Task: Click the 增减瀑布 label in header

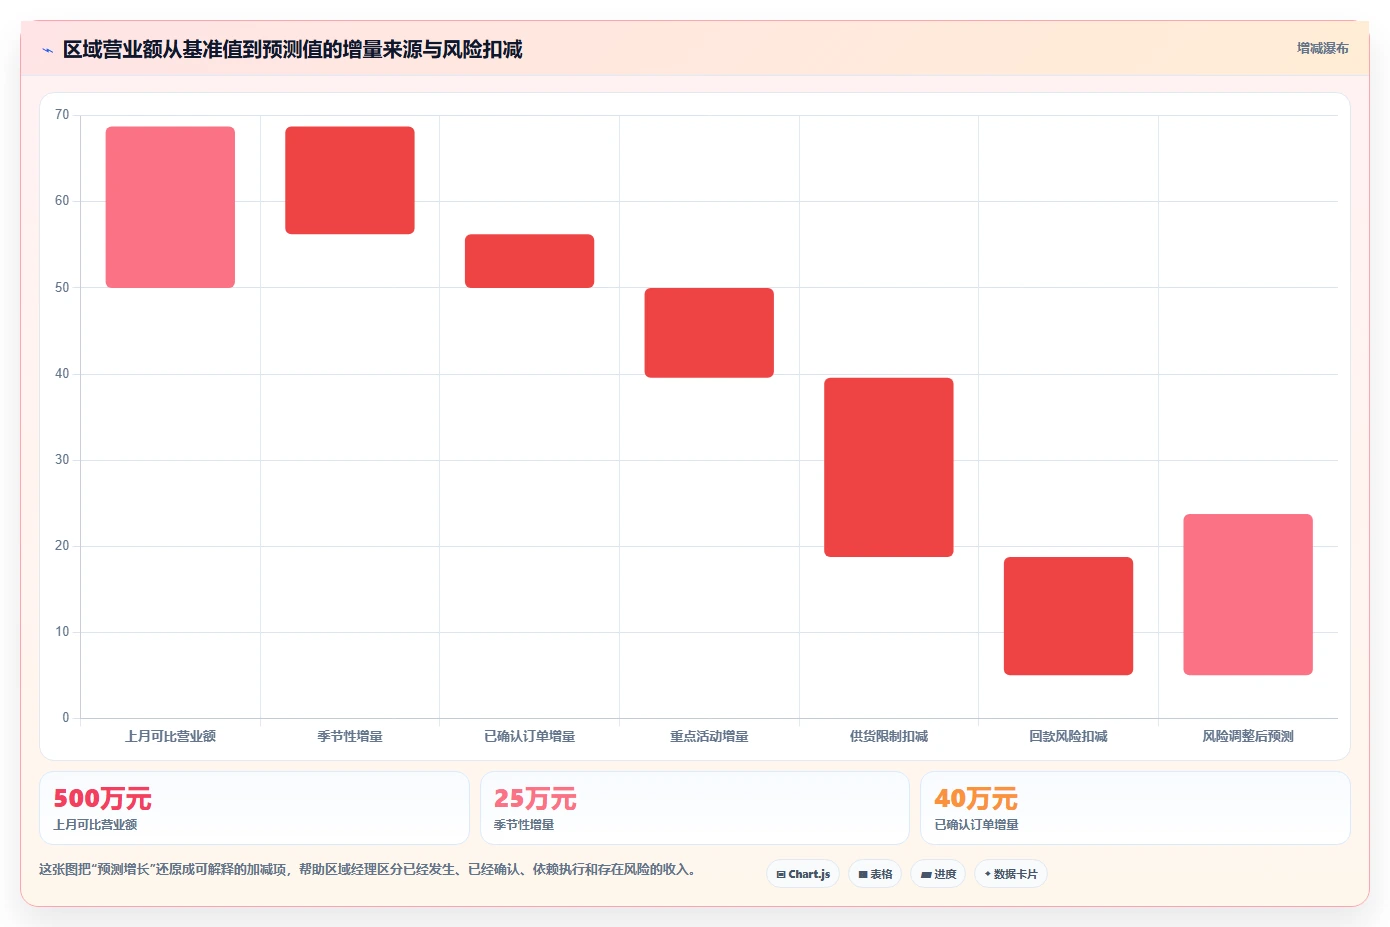Action: coord(1322,48)
